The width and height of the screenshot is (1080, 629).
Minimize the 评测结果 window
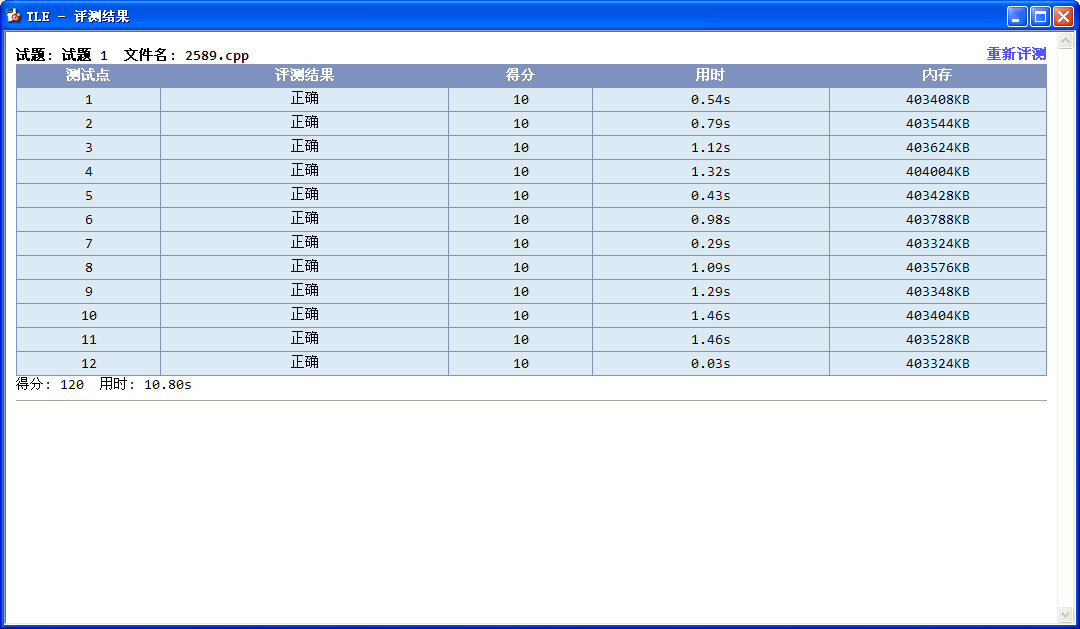(x=1017, y=16)
